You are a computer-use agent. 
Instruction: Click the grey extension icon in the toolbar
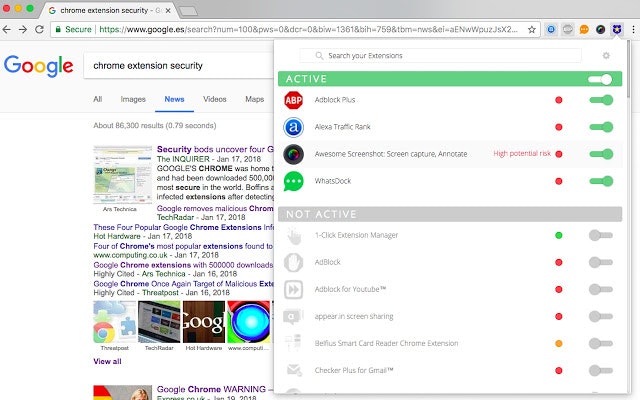point(568,29)
